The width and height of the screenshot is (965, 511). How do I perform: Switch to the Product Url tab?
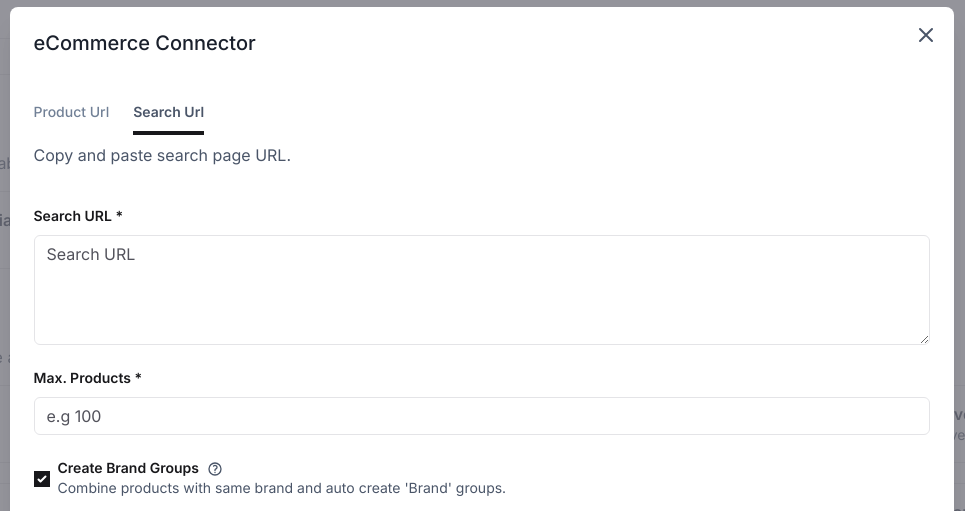71,112
